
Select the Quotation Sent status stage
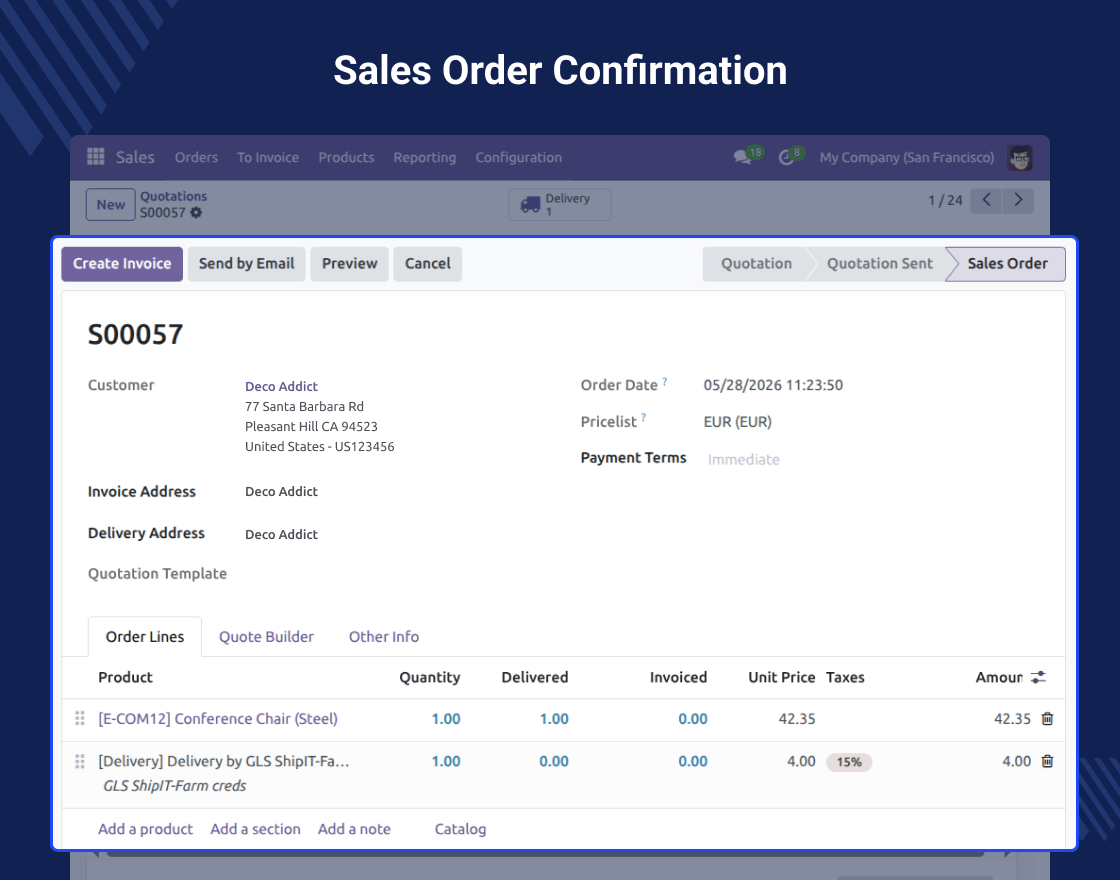[879, 264]
